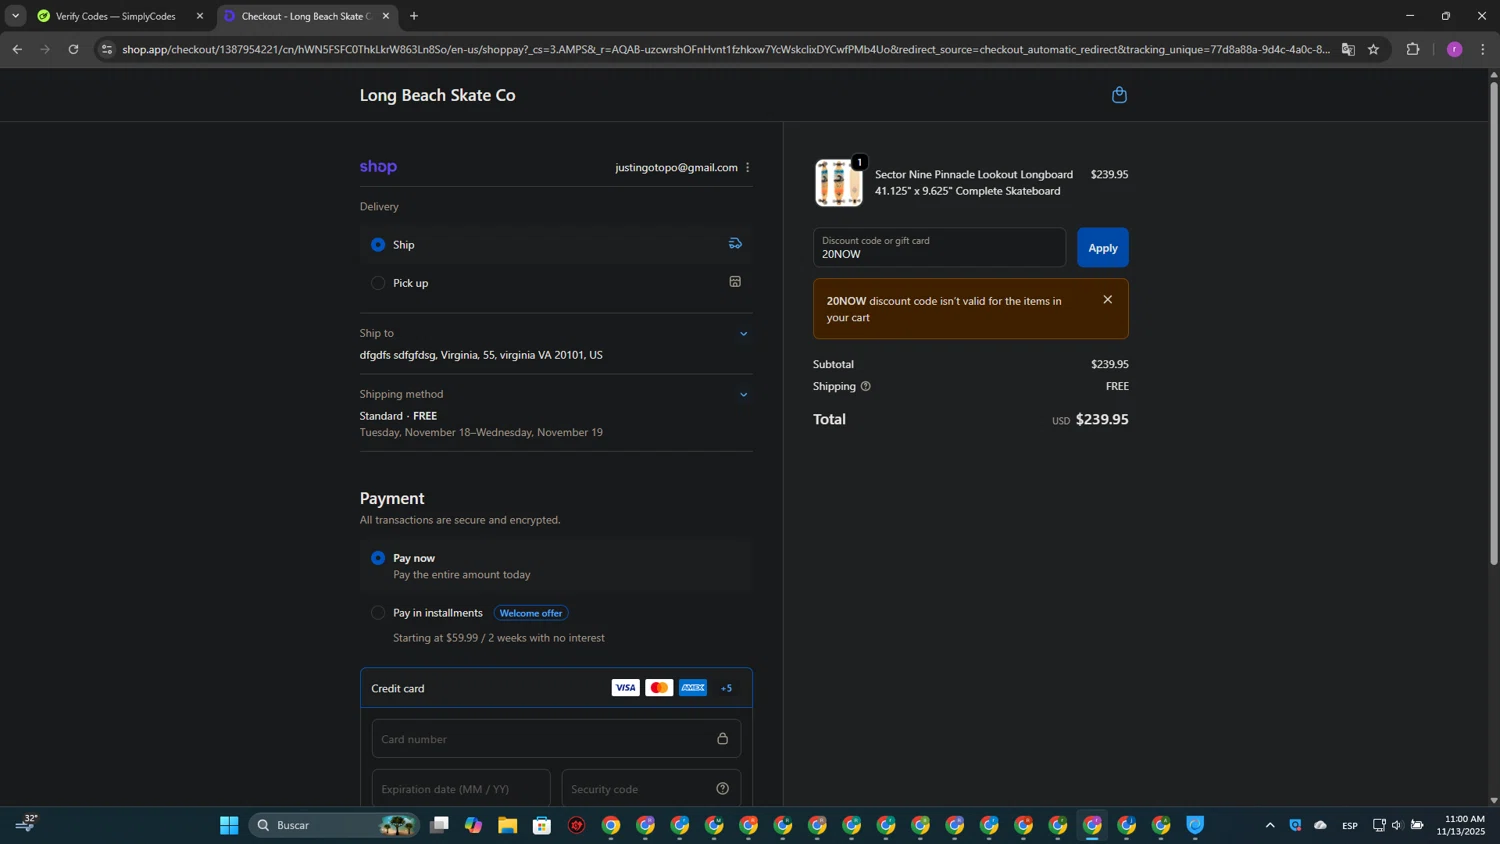
Task: Click the lock icon in the Card number field
Action: point(722,739)
